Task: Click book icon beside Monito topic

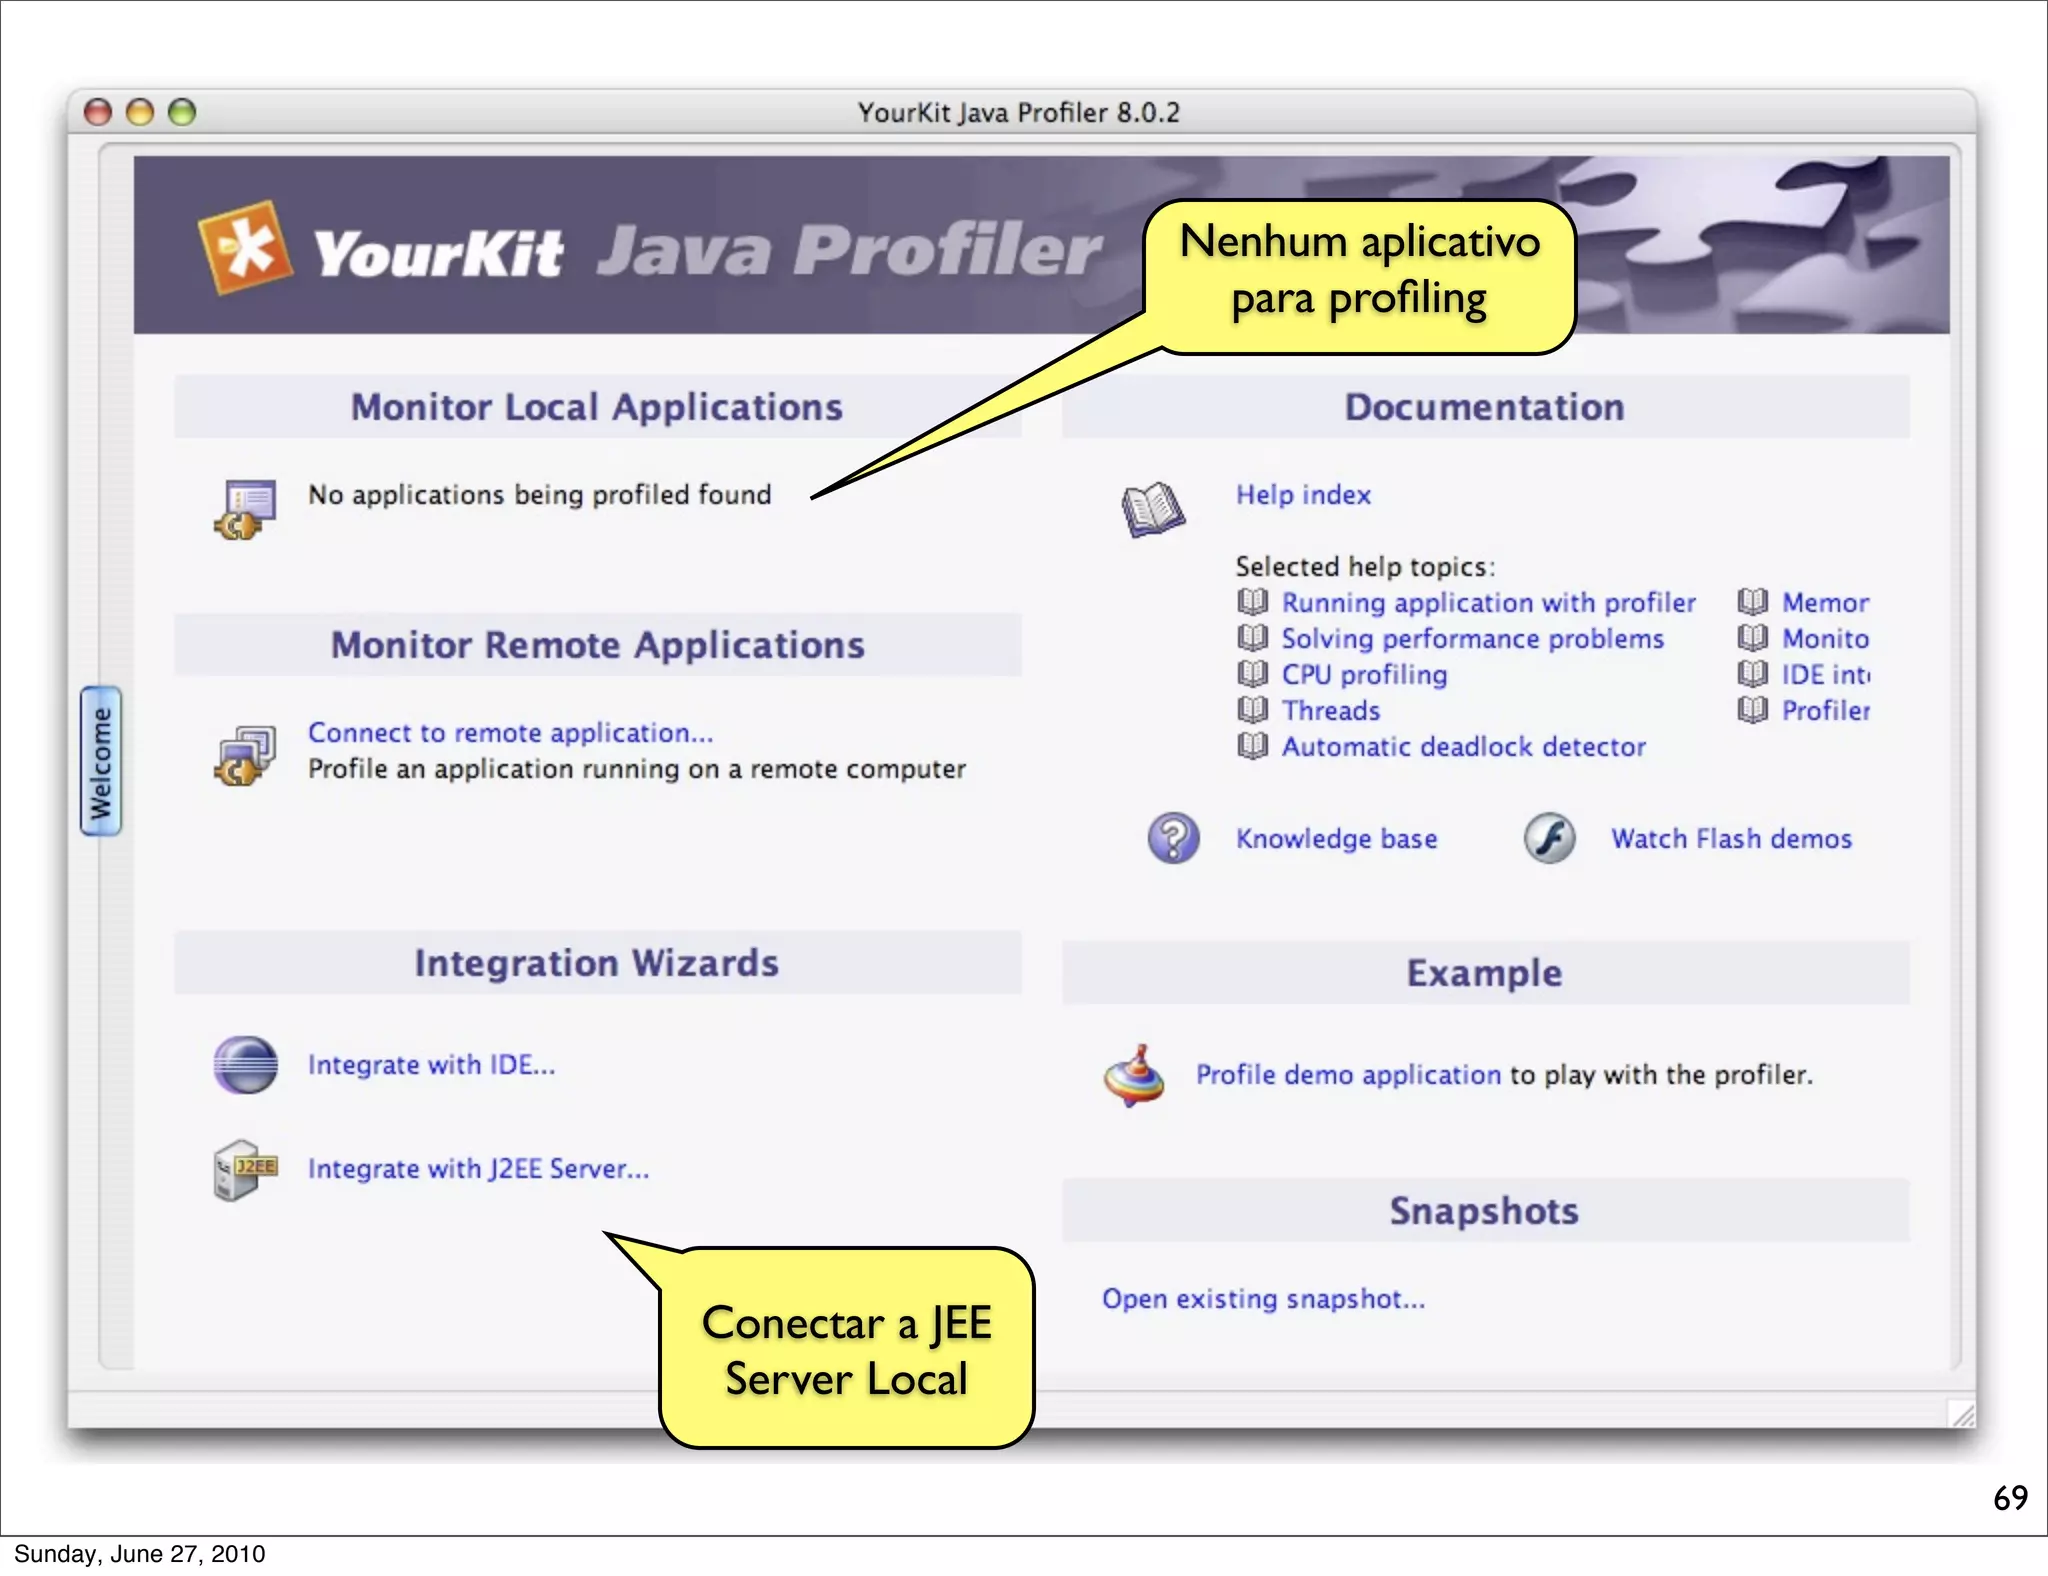Action: [x=1752, y=638]
